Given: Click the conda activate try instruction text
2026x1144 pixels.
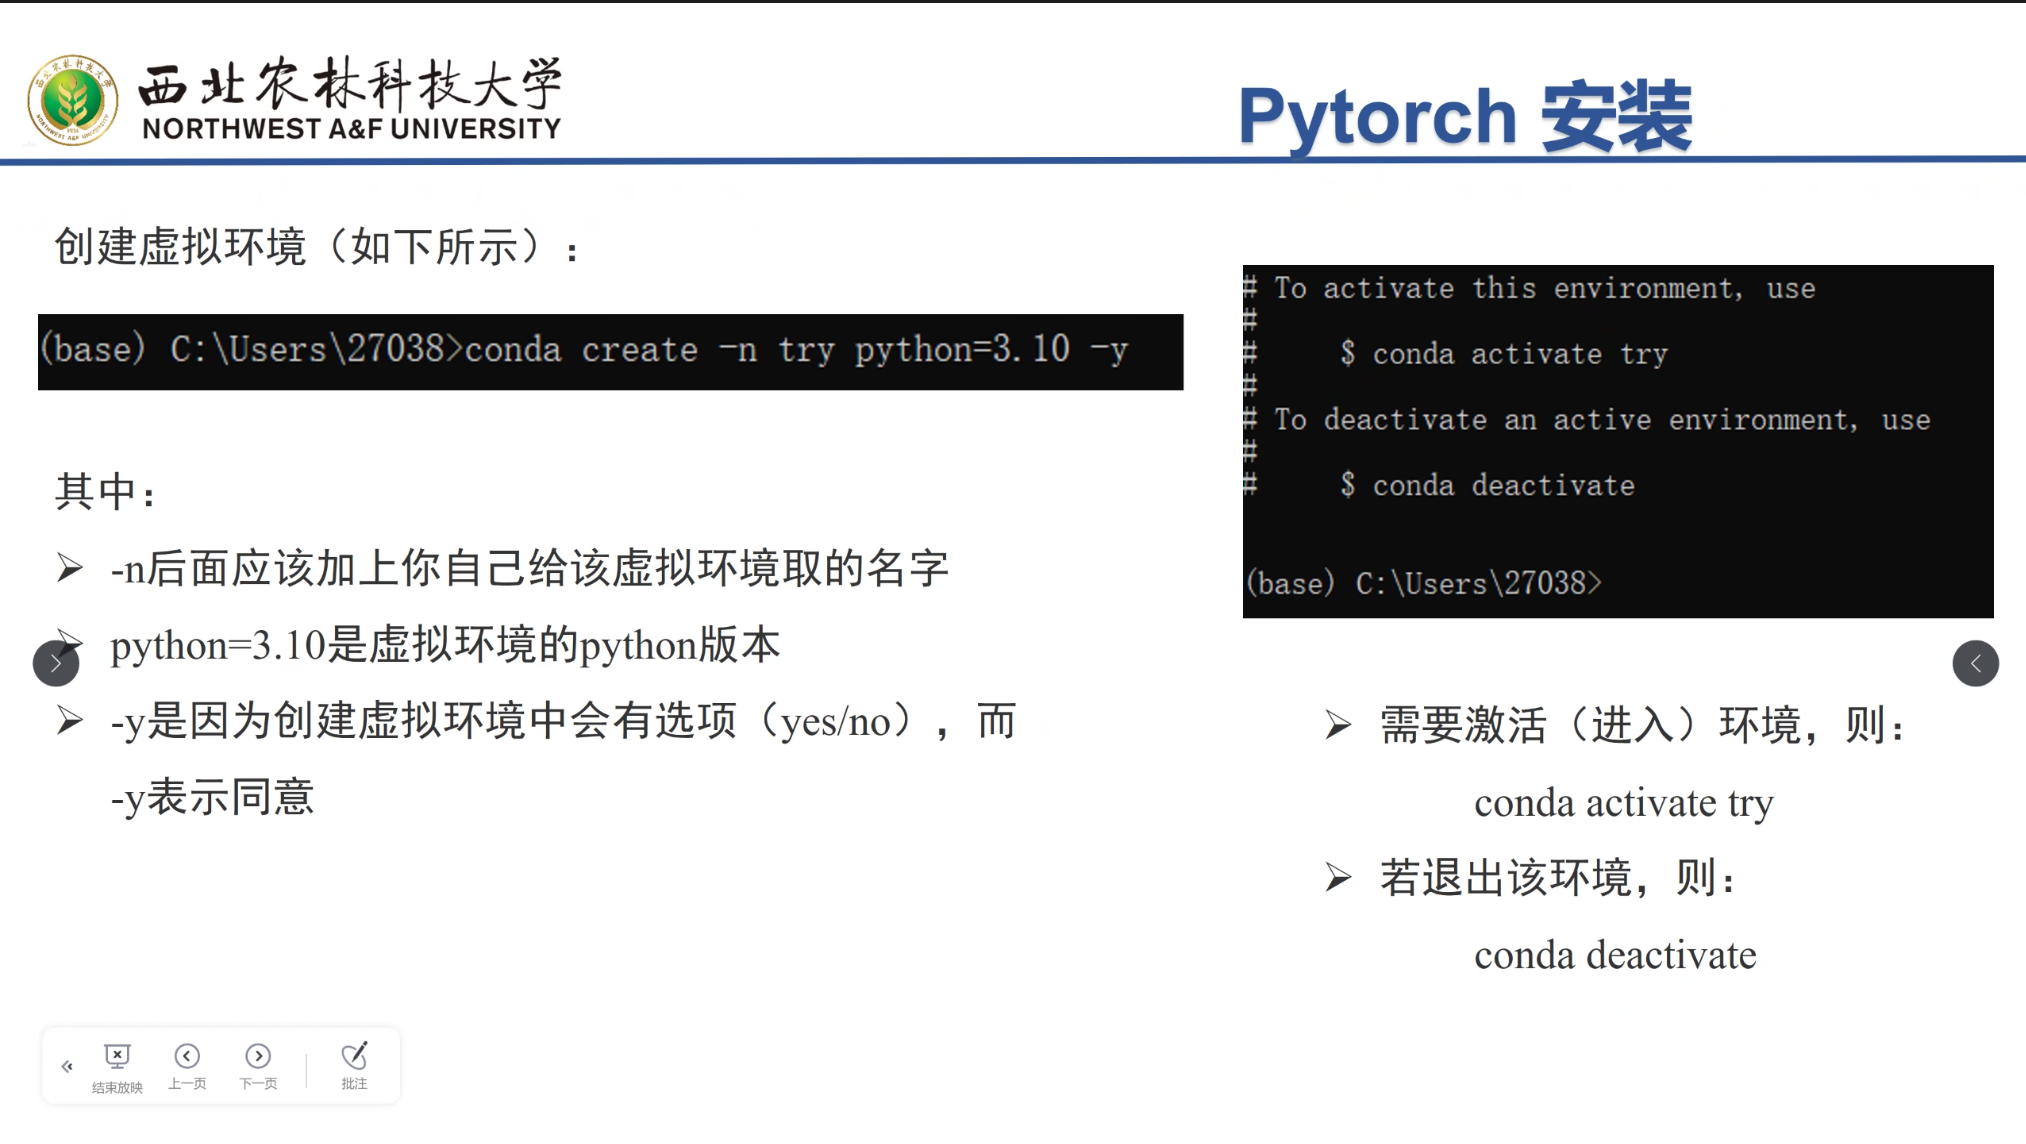Looking at the screenshot, I should click(1622, 802).
